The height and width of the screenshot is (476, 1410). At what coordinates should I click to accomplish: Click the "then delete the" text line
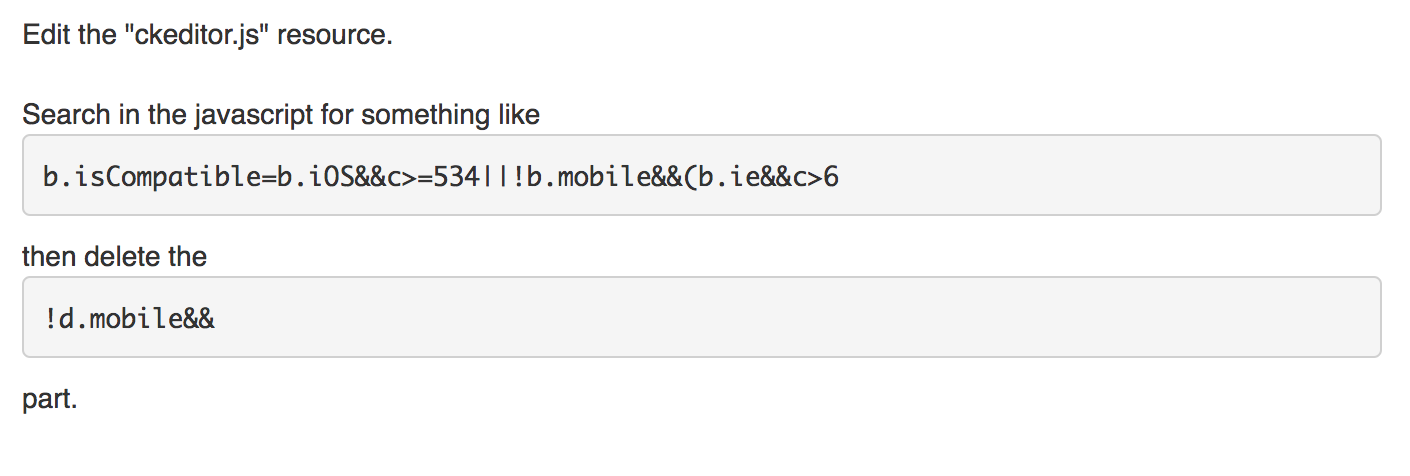click(x=114, y=257)
